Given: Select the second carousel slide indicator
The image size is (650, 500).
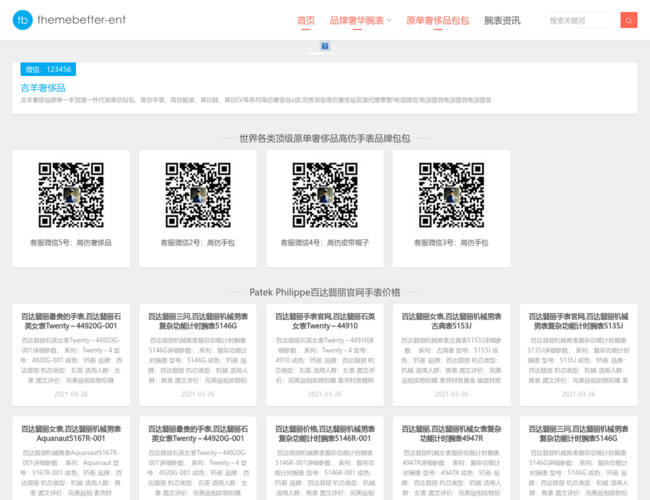Looking at the screenshot, I should tap(334, 53).
